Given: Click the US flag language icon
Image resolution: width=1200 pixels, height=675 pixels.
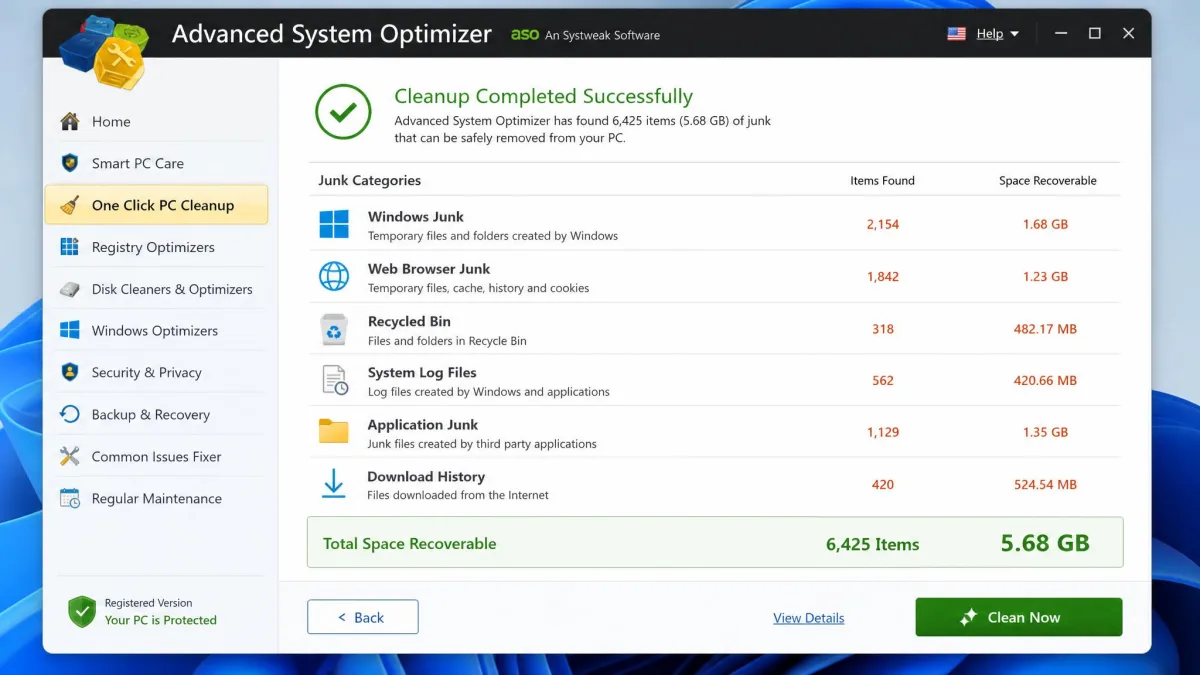Looking at the screenshot, I should (957, 33).
